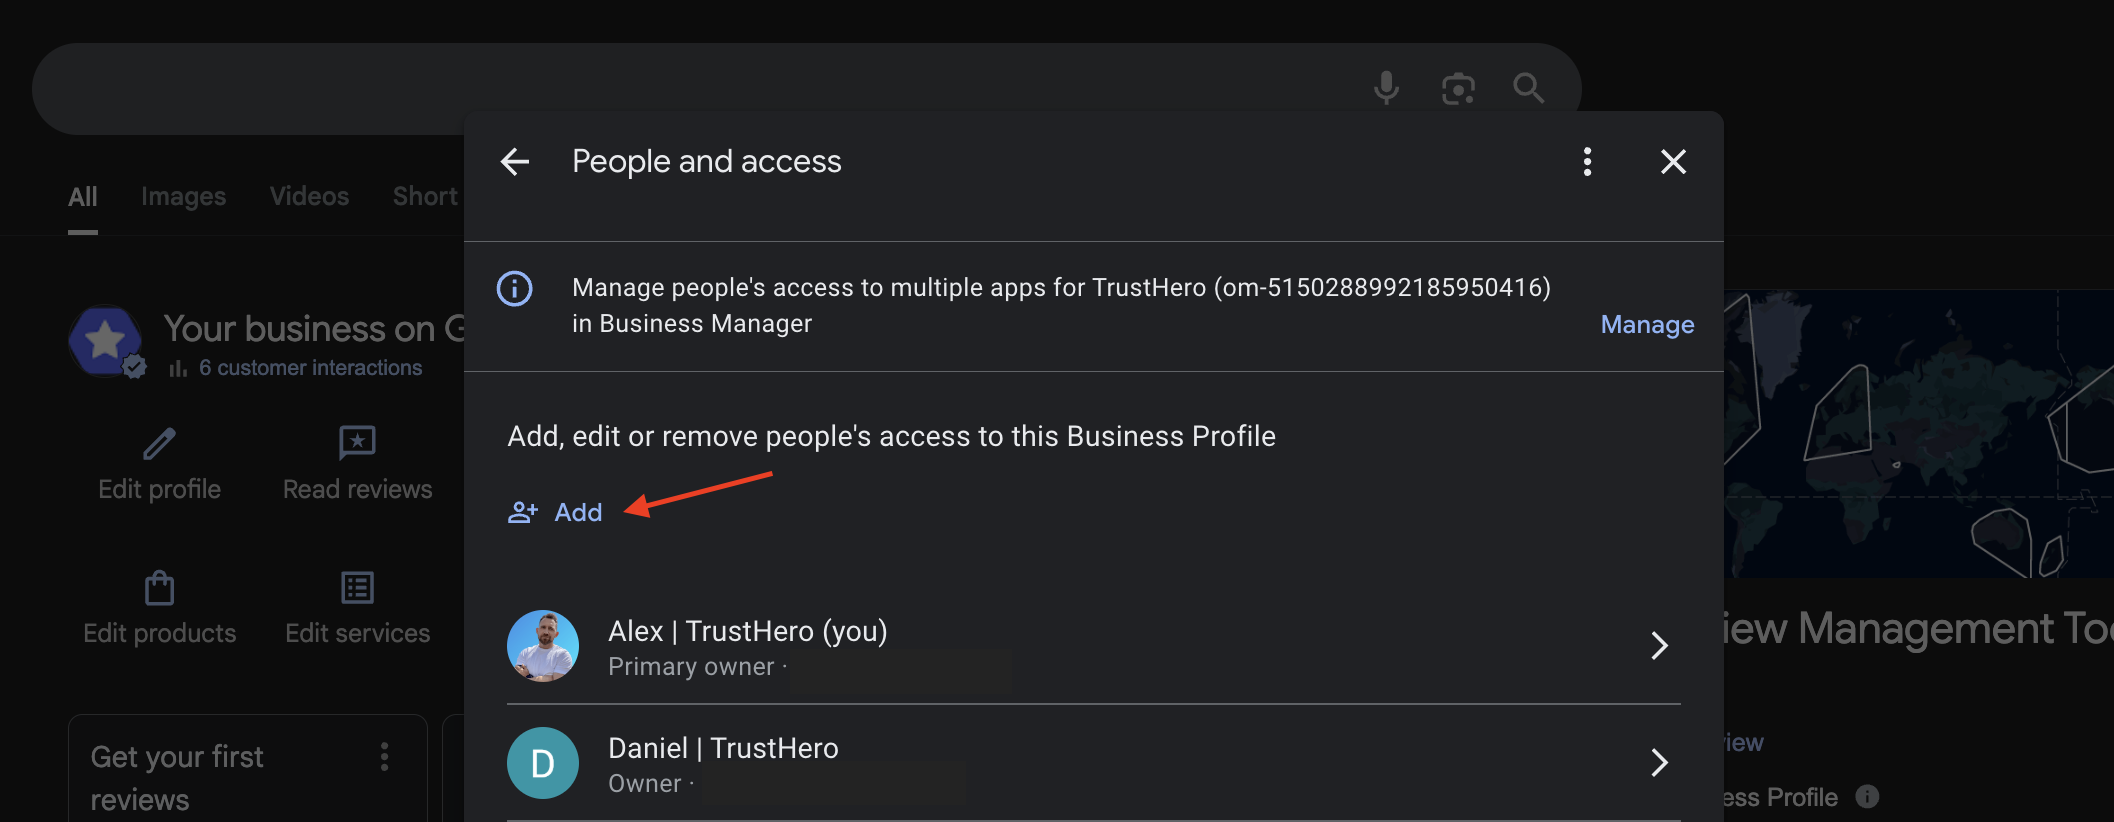
Task: Open Google Lens image search icon
Action: tap(1458, 88)
